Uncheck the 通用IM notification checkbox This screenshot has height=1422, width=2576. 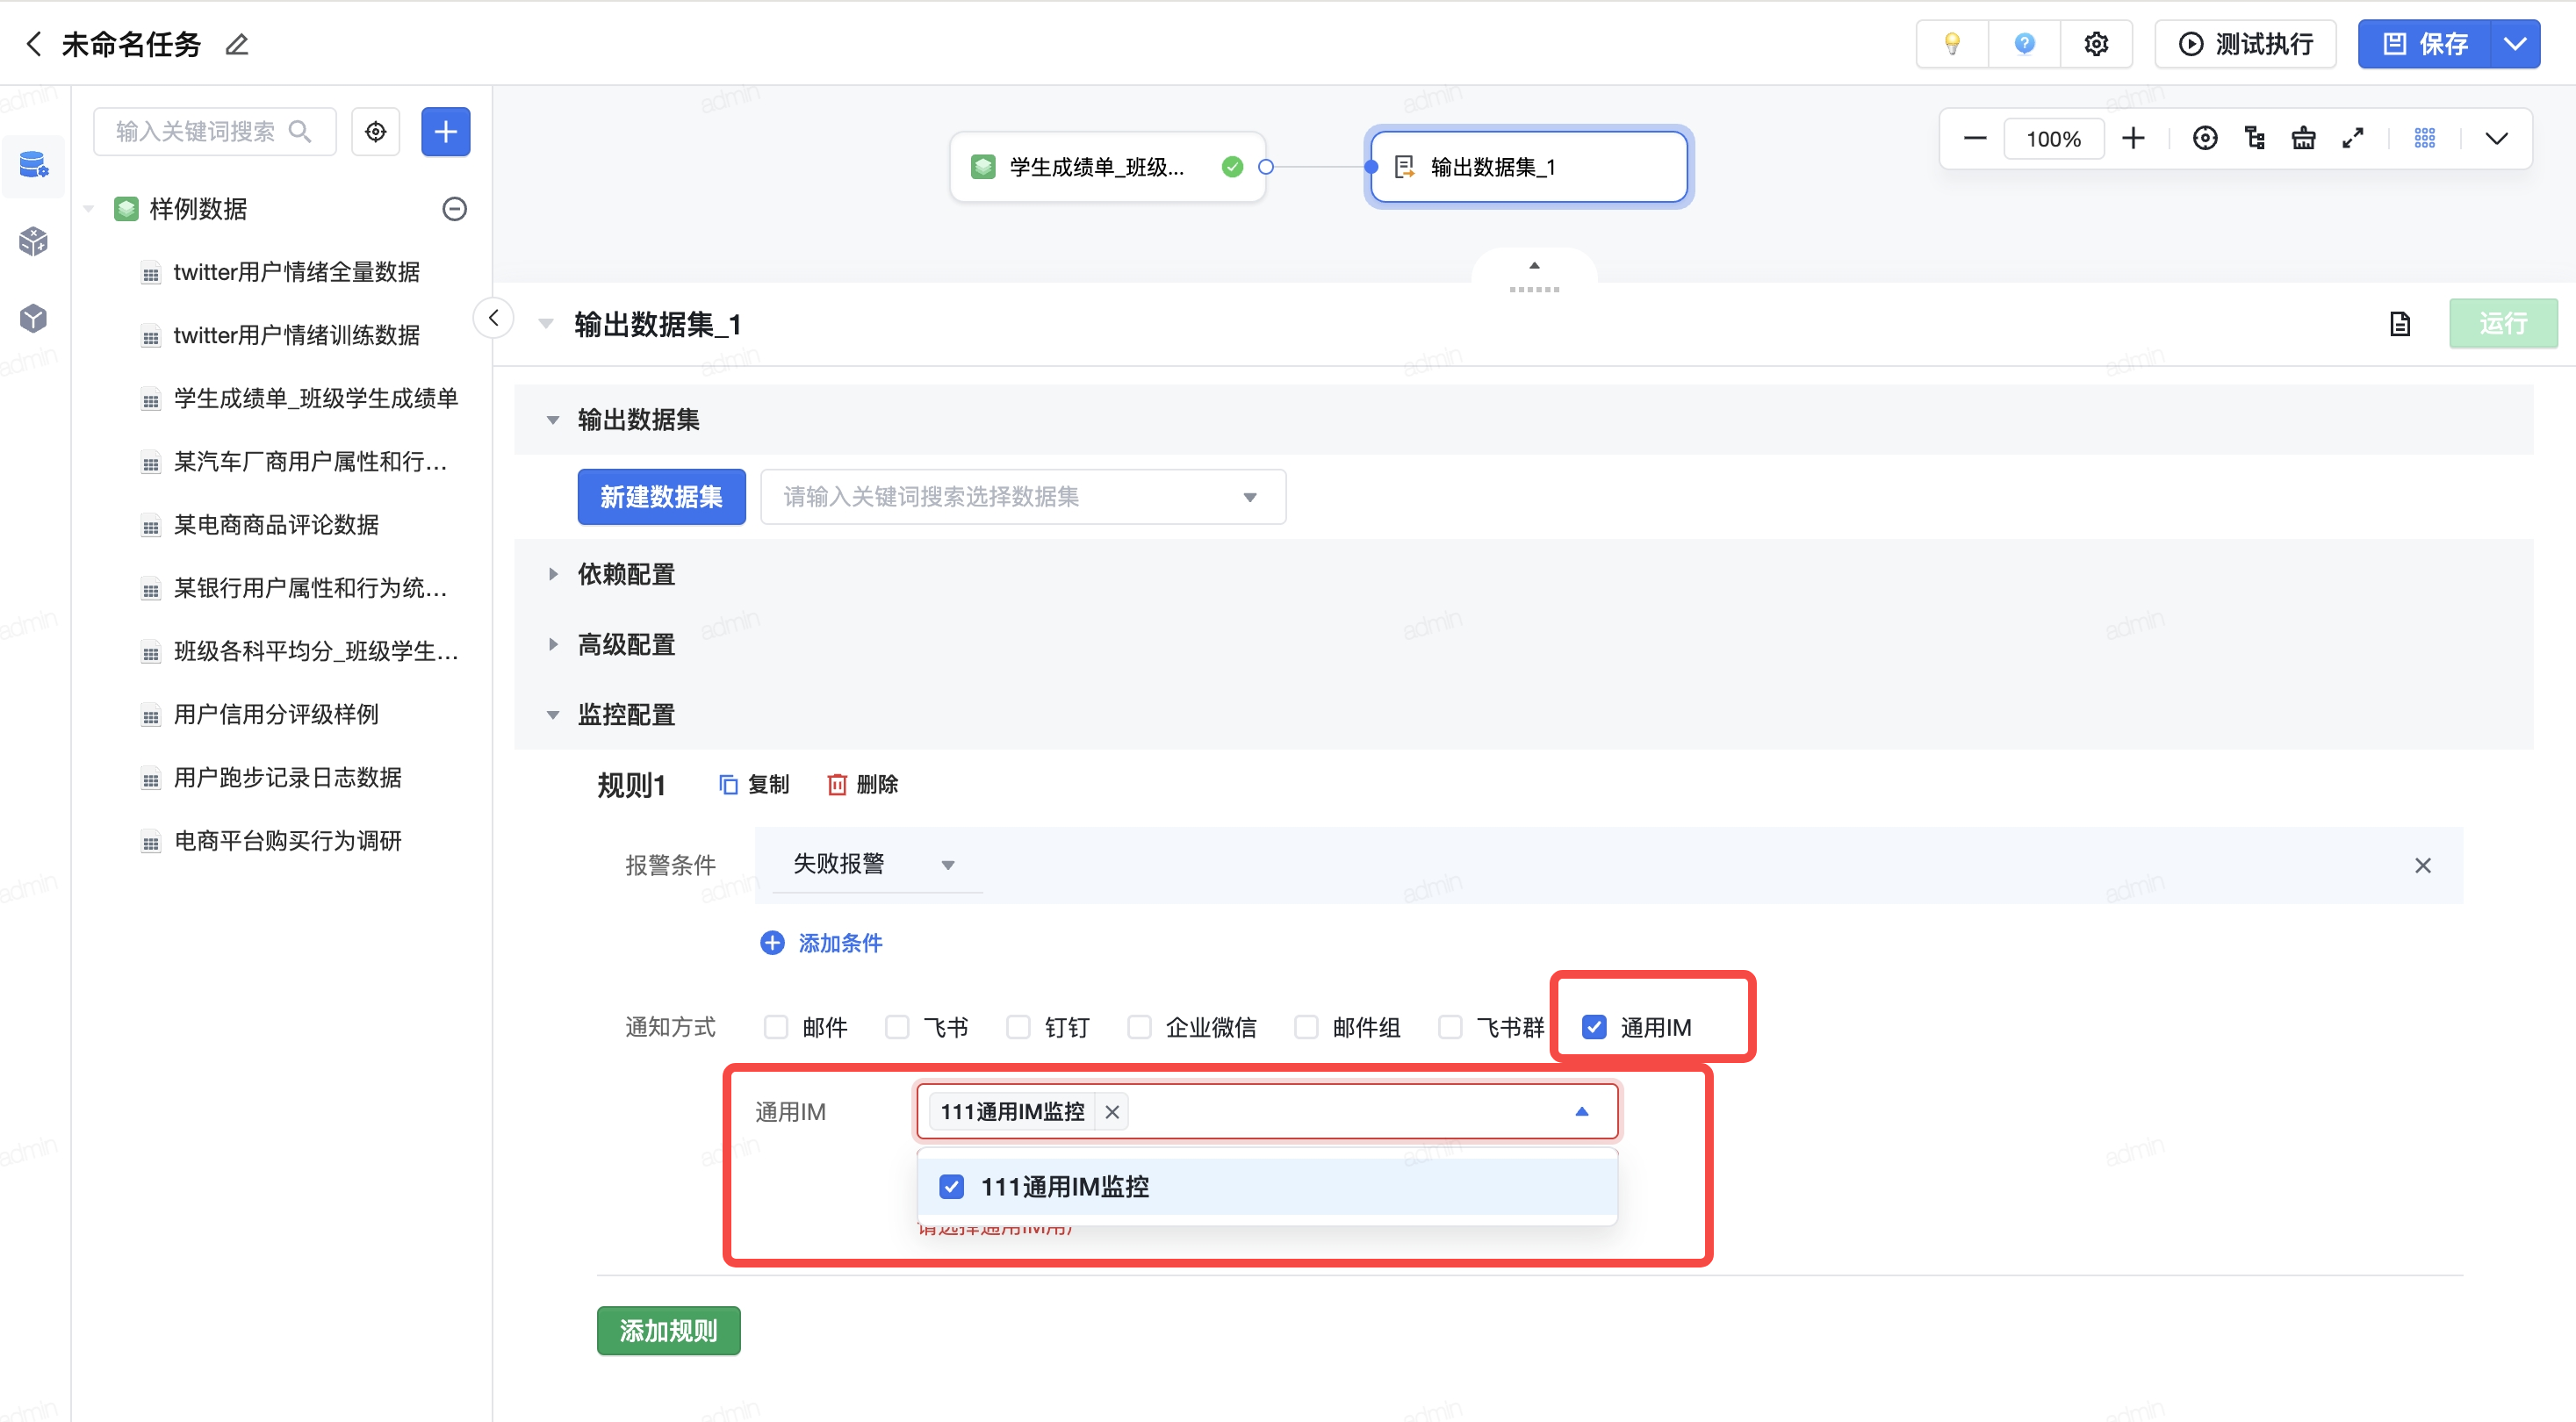coord(1594,1027)
